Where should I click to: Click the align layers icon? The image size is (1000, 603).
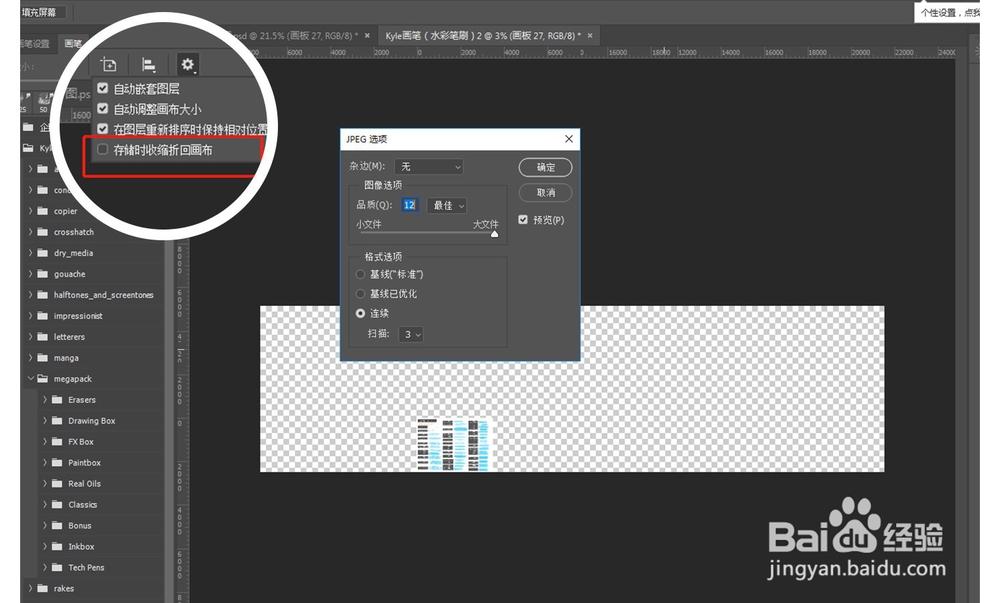[x=149, y=64]
